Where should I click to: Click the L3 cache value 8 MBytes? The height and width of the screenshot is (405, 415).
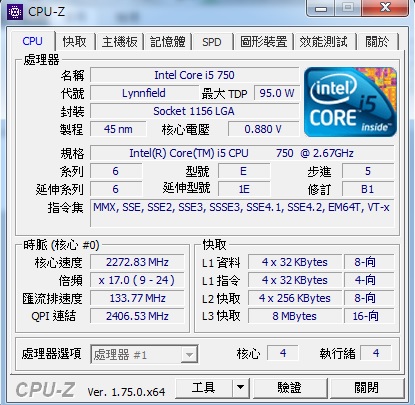pyautogui.click(x=295, y=316)
